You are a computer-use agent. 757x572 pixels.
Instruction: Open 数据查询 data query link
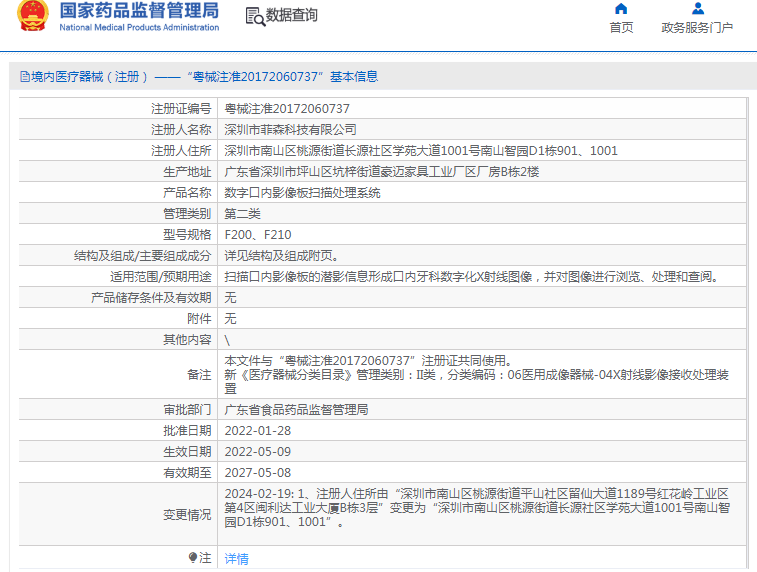(x=292, y=15)
